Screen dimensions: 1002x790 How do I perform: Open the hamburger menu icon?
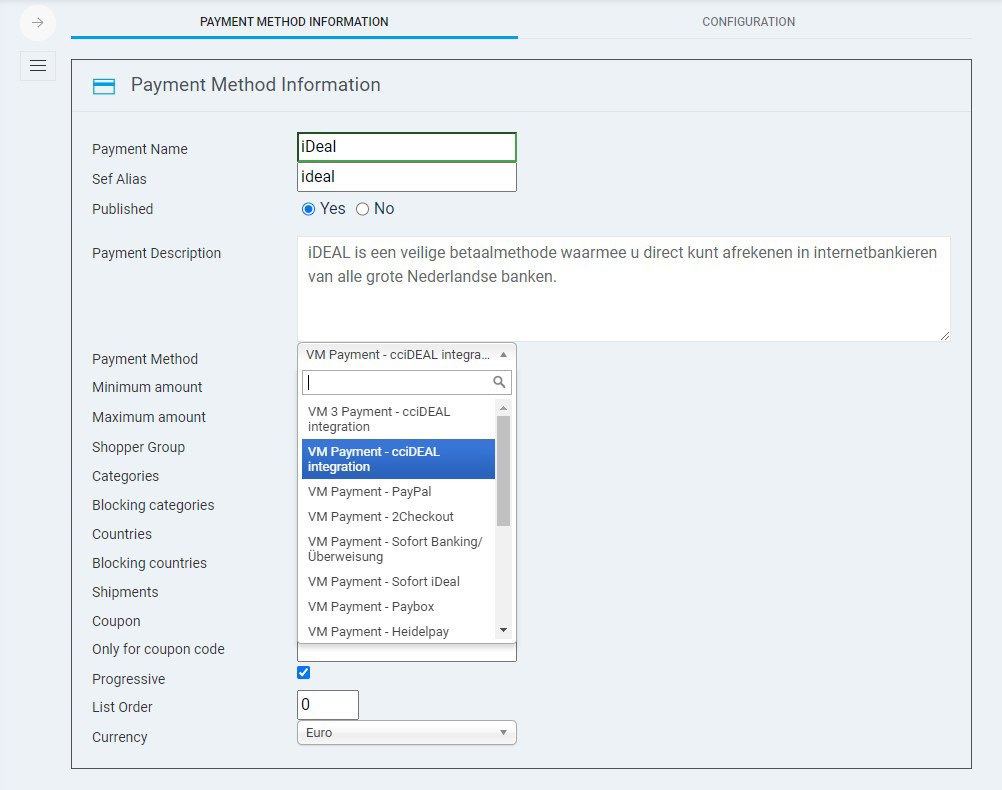pyautogui.click(x=38, y=66)
